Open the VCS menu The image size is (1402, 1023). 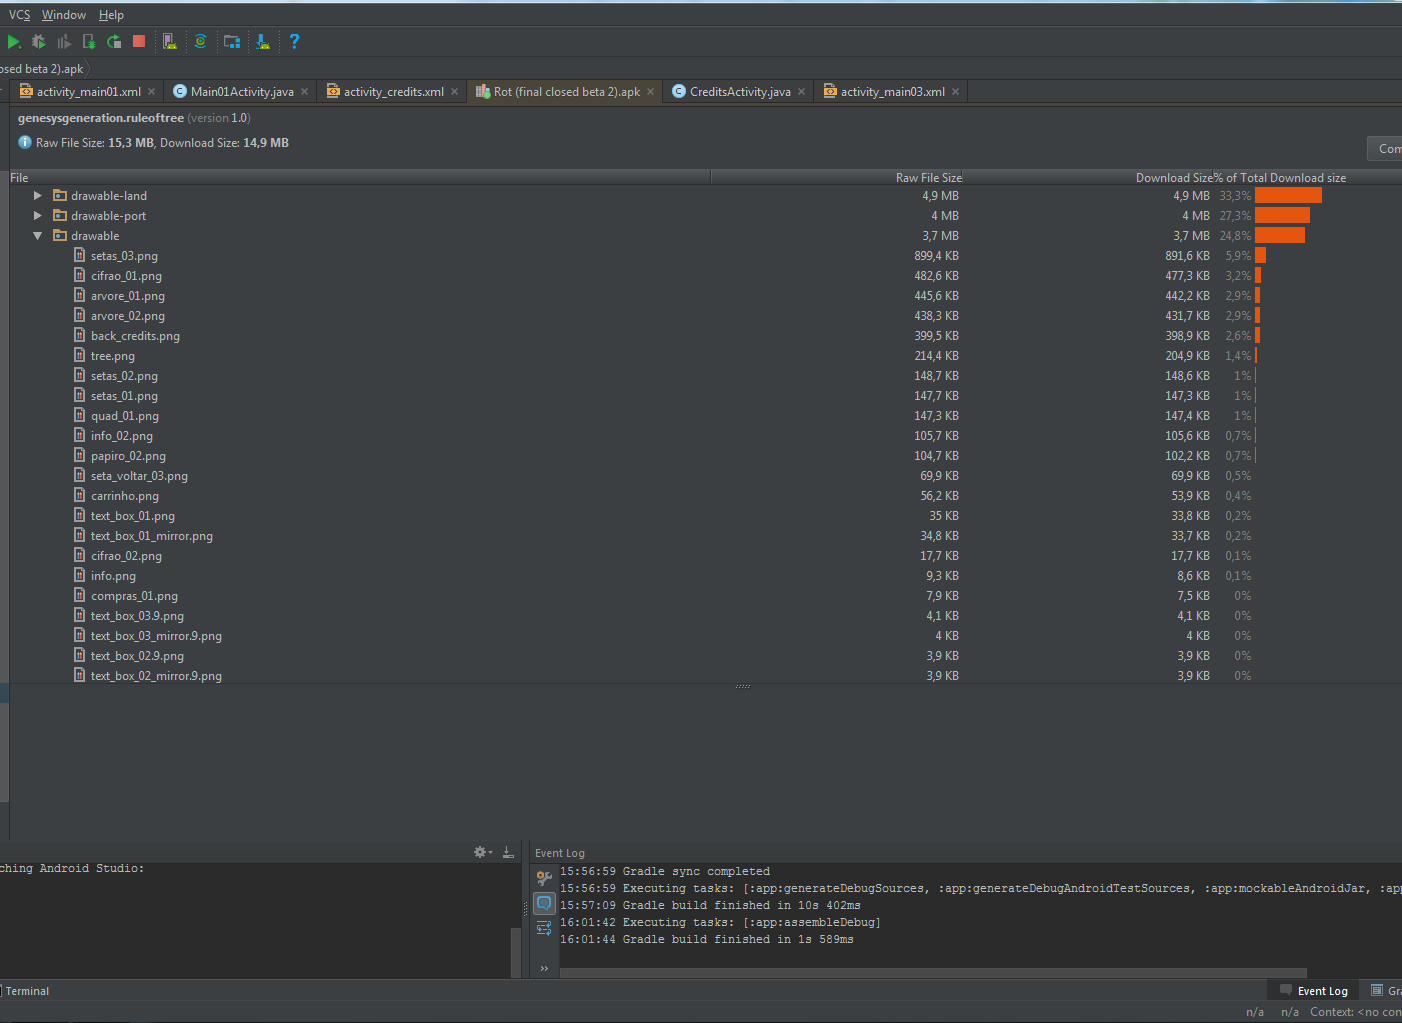(20, 15)
